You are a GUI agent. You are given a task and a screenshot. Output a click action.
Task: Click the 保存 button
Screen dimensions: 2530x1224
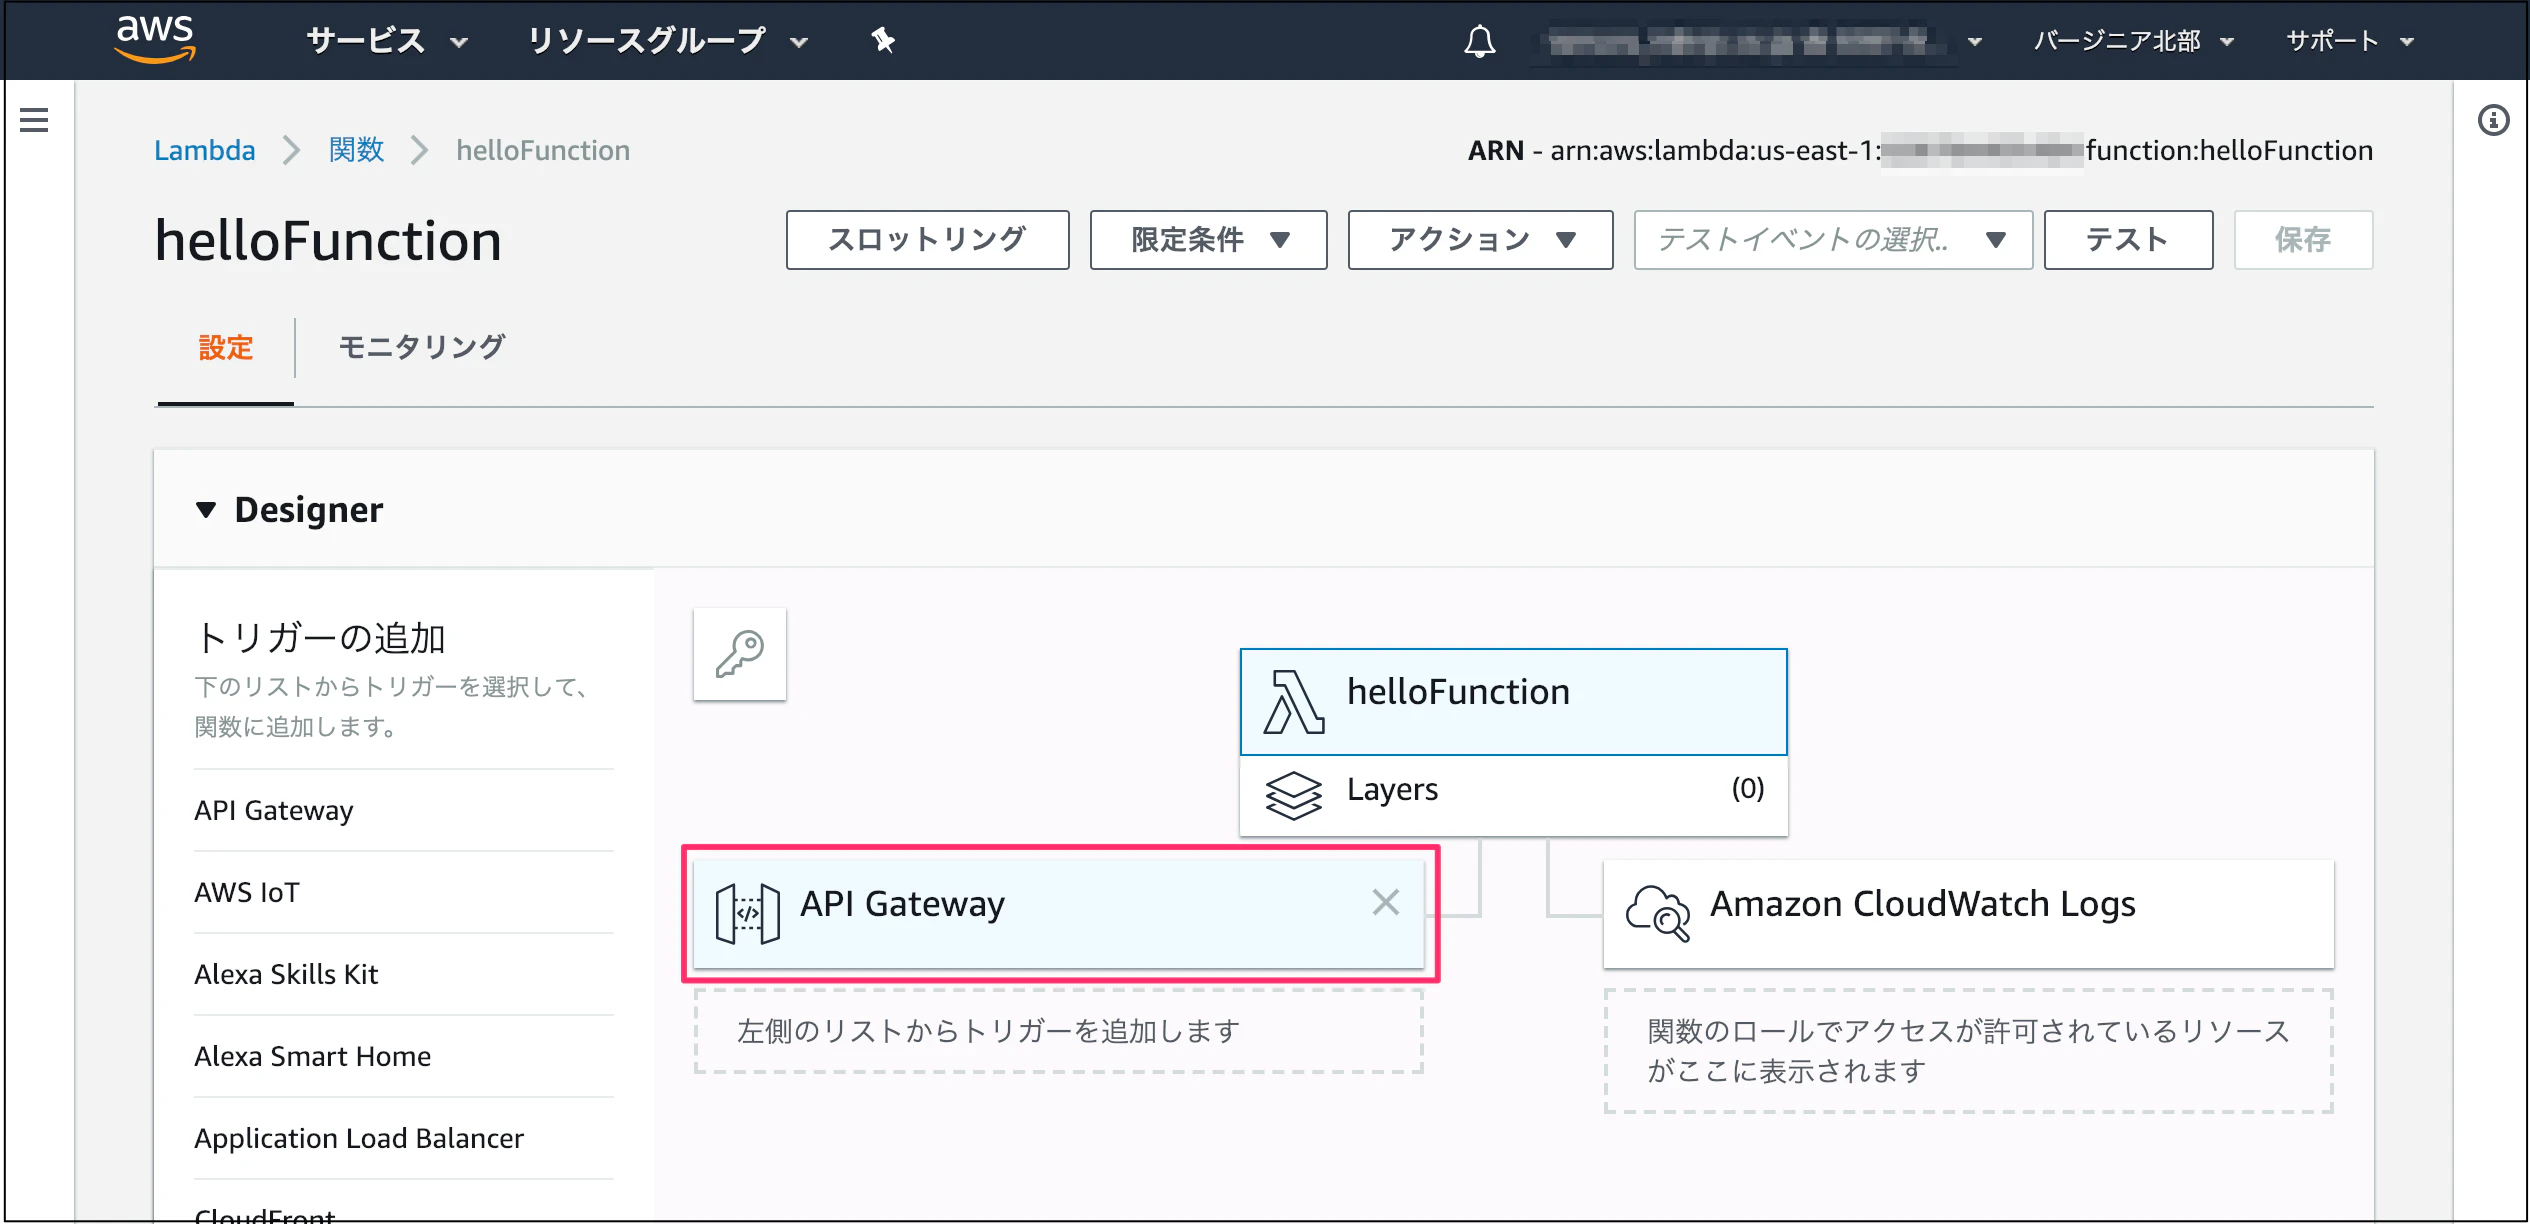tap(2303, 240)
